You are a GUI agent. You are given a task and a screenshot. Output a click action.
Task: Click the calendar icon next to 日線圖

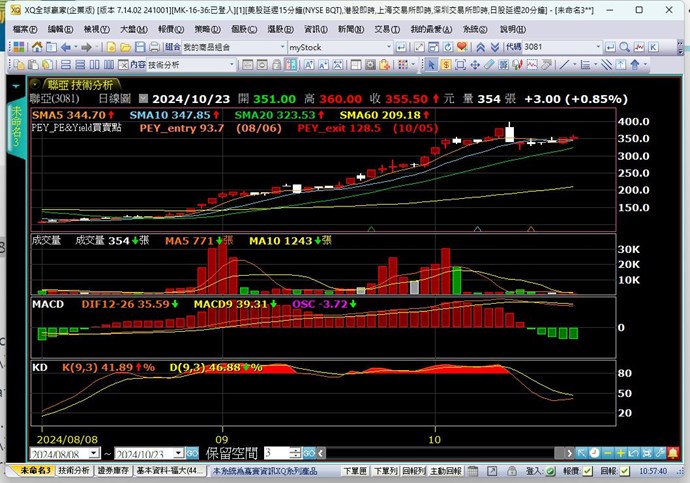(x=143, y=99)
